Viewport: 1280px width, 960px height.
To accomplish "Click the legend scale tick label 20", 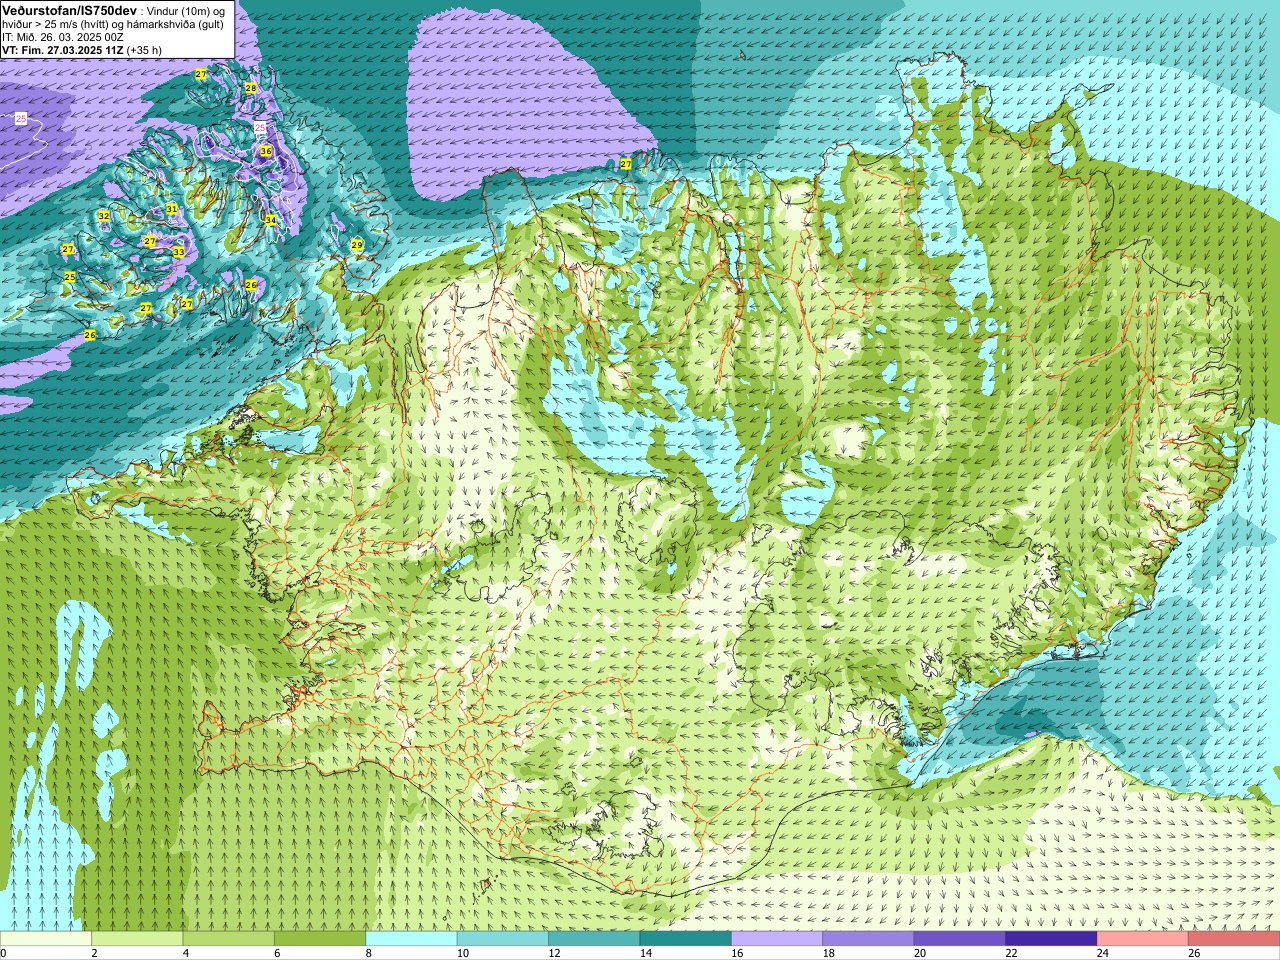I will (919, 953).
